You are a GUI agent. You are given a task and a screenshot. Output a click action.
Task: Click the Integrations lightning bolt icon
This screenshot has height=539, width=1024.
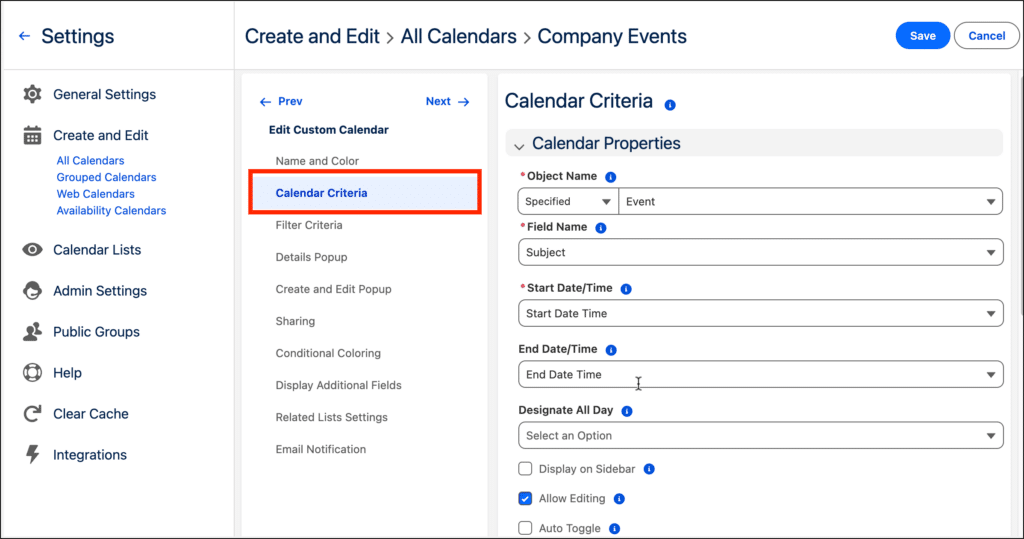point(33,455)
